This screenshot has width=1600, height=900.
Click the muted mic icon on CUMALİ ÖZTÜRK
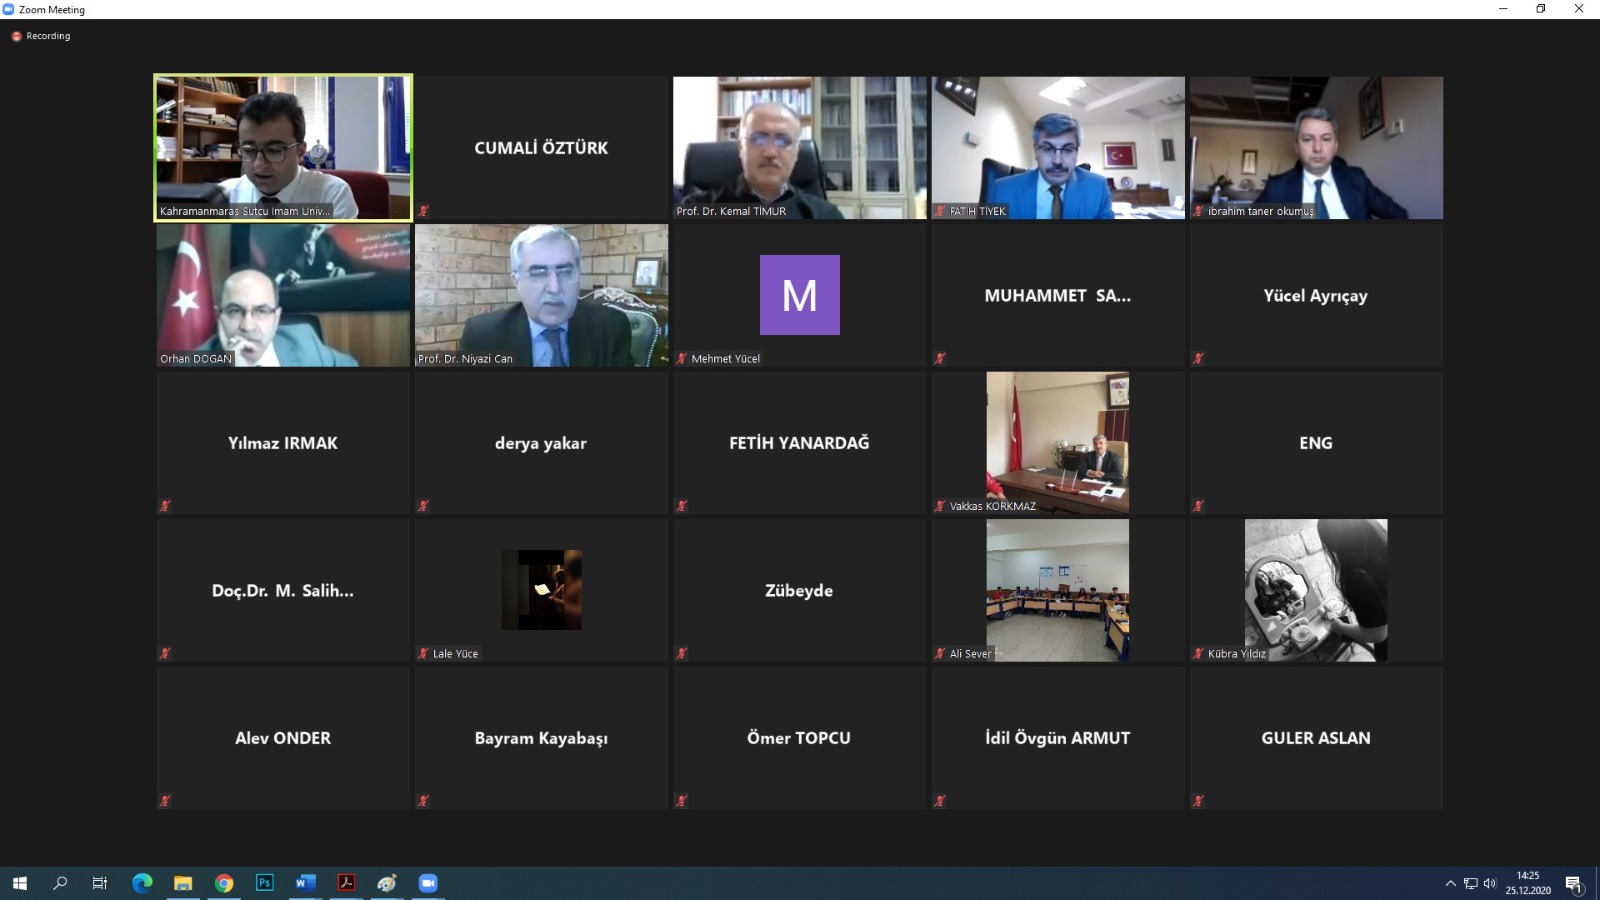coord(423,211)
